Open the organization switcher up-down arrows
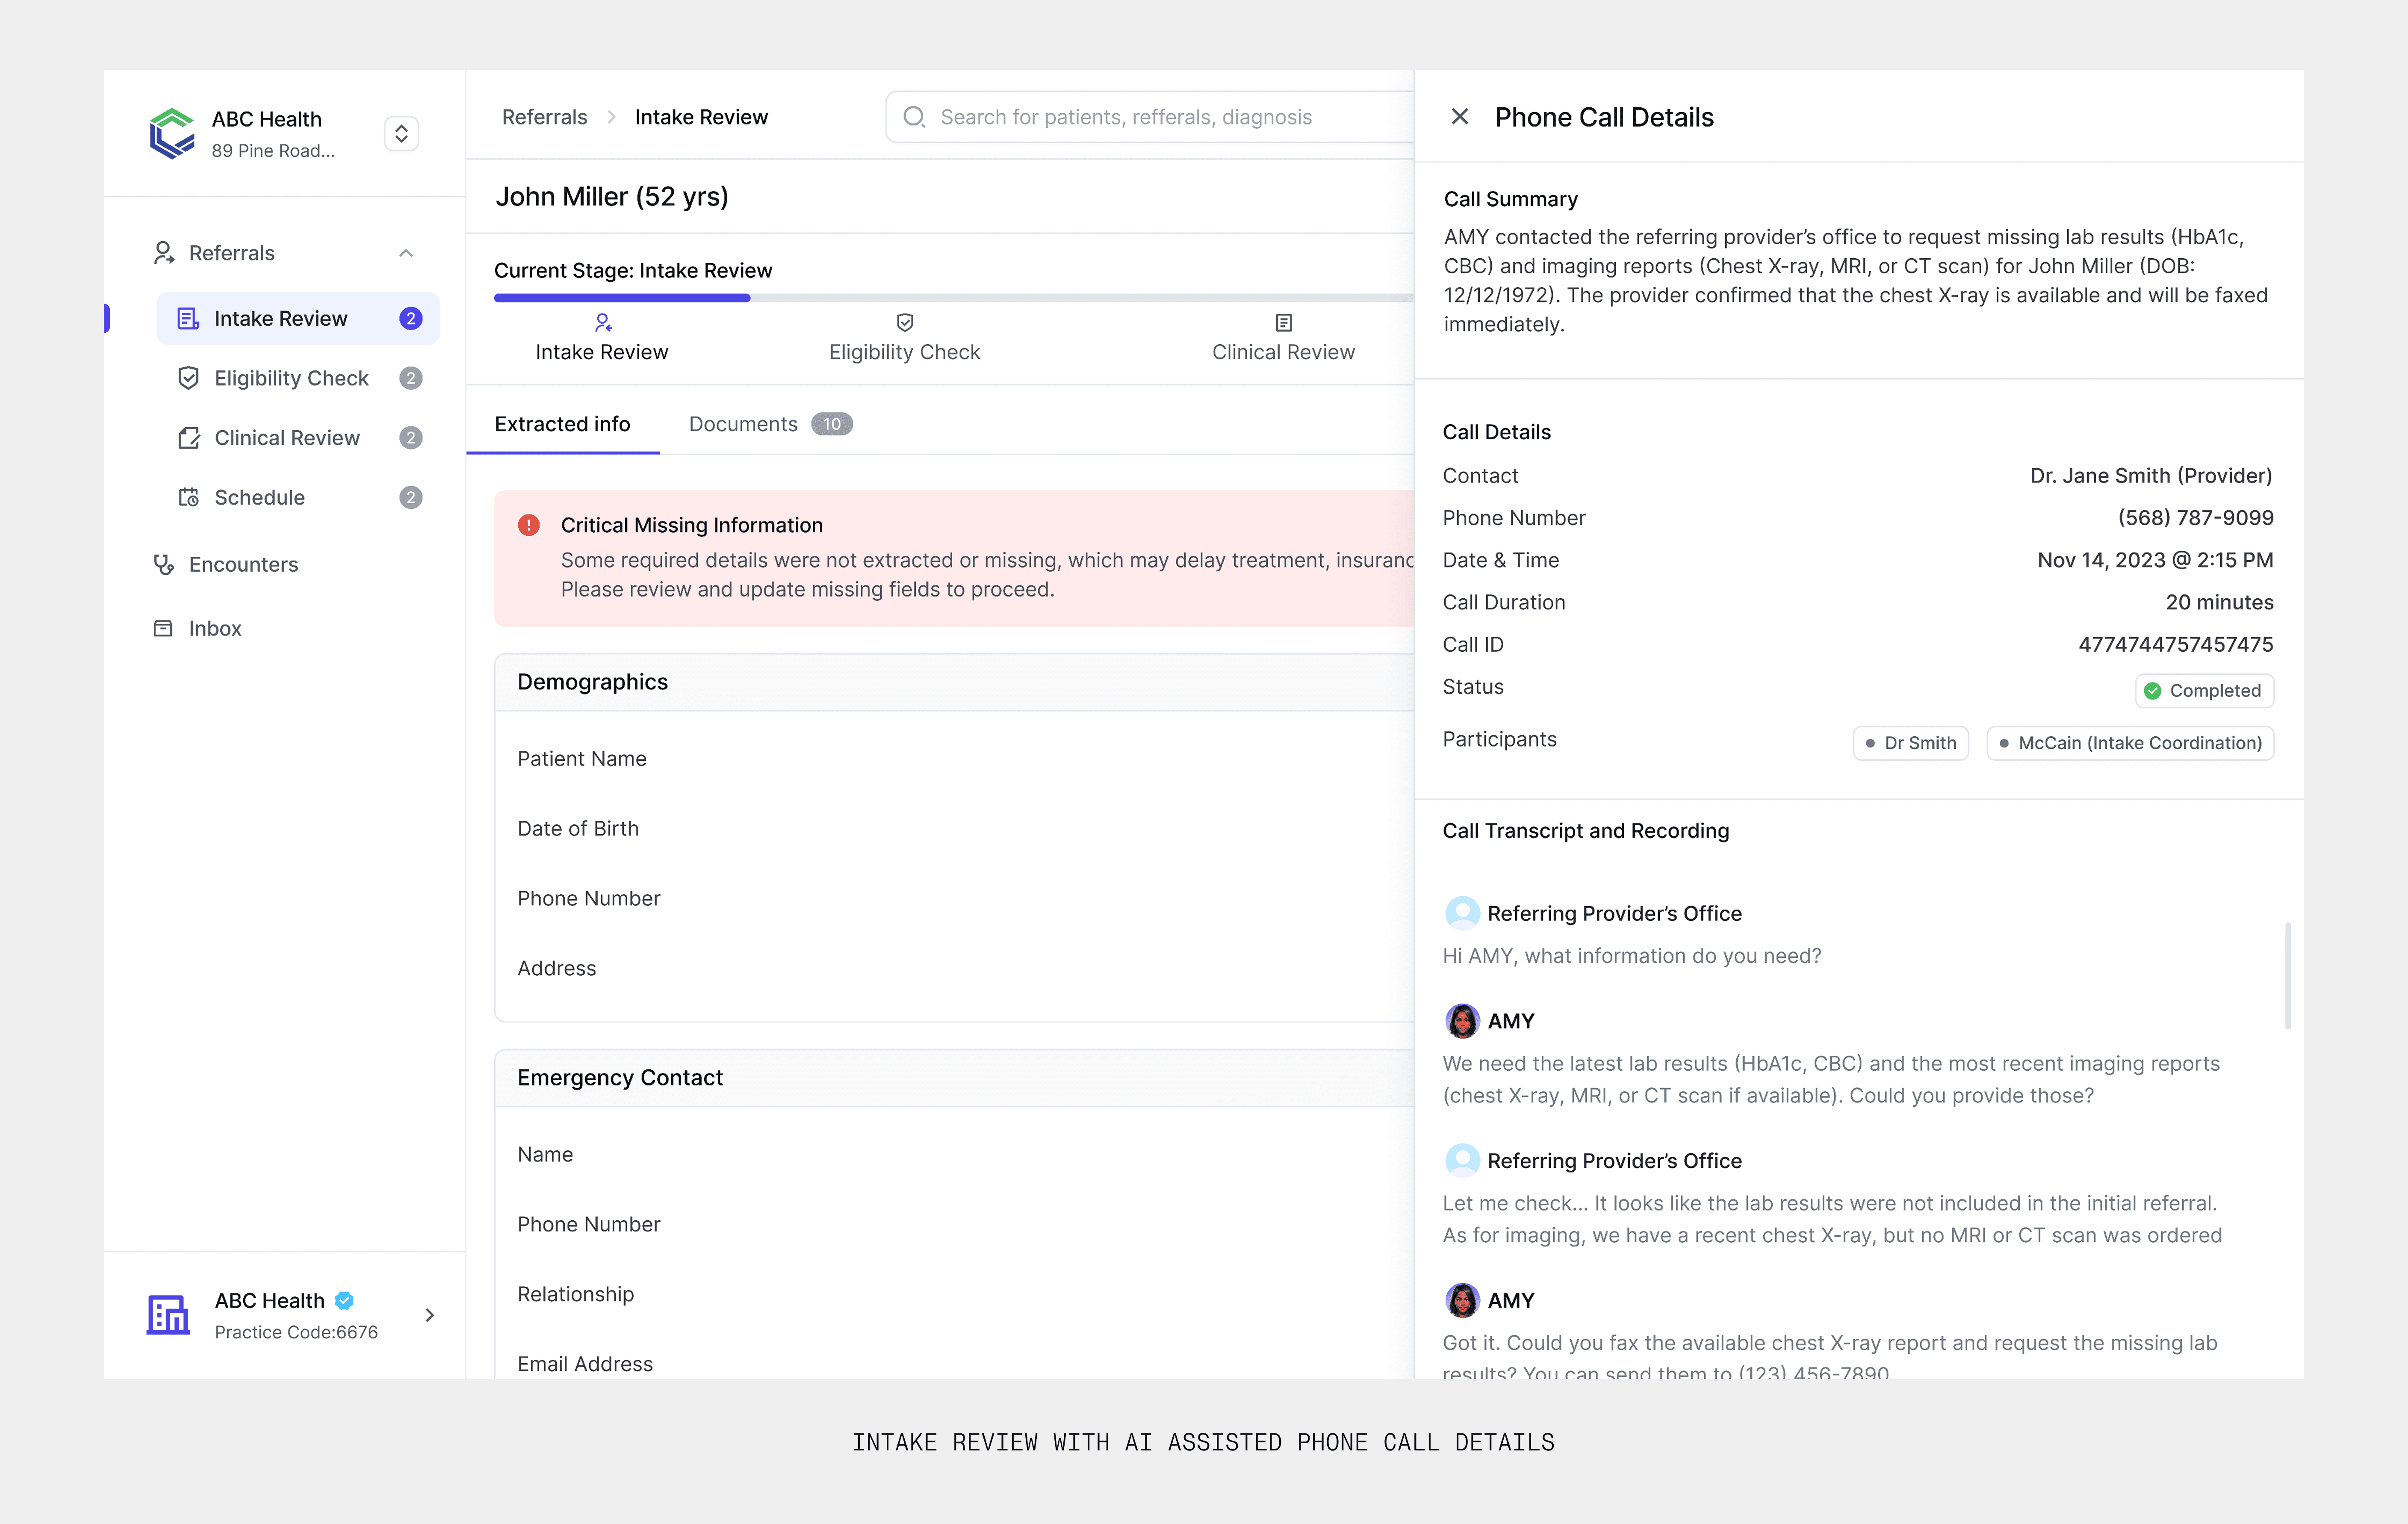Viewport: 2408px width, 1524px height. (x=401, y=133)
